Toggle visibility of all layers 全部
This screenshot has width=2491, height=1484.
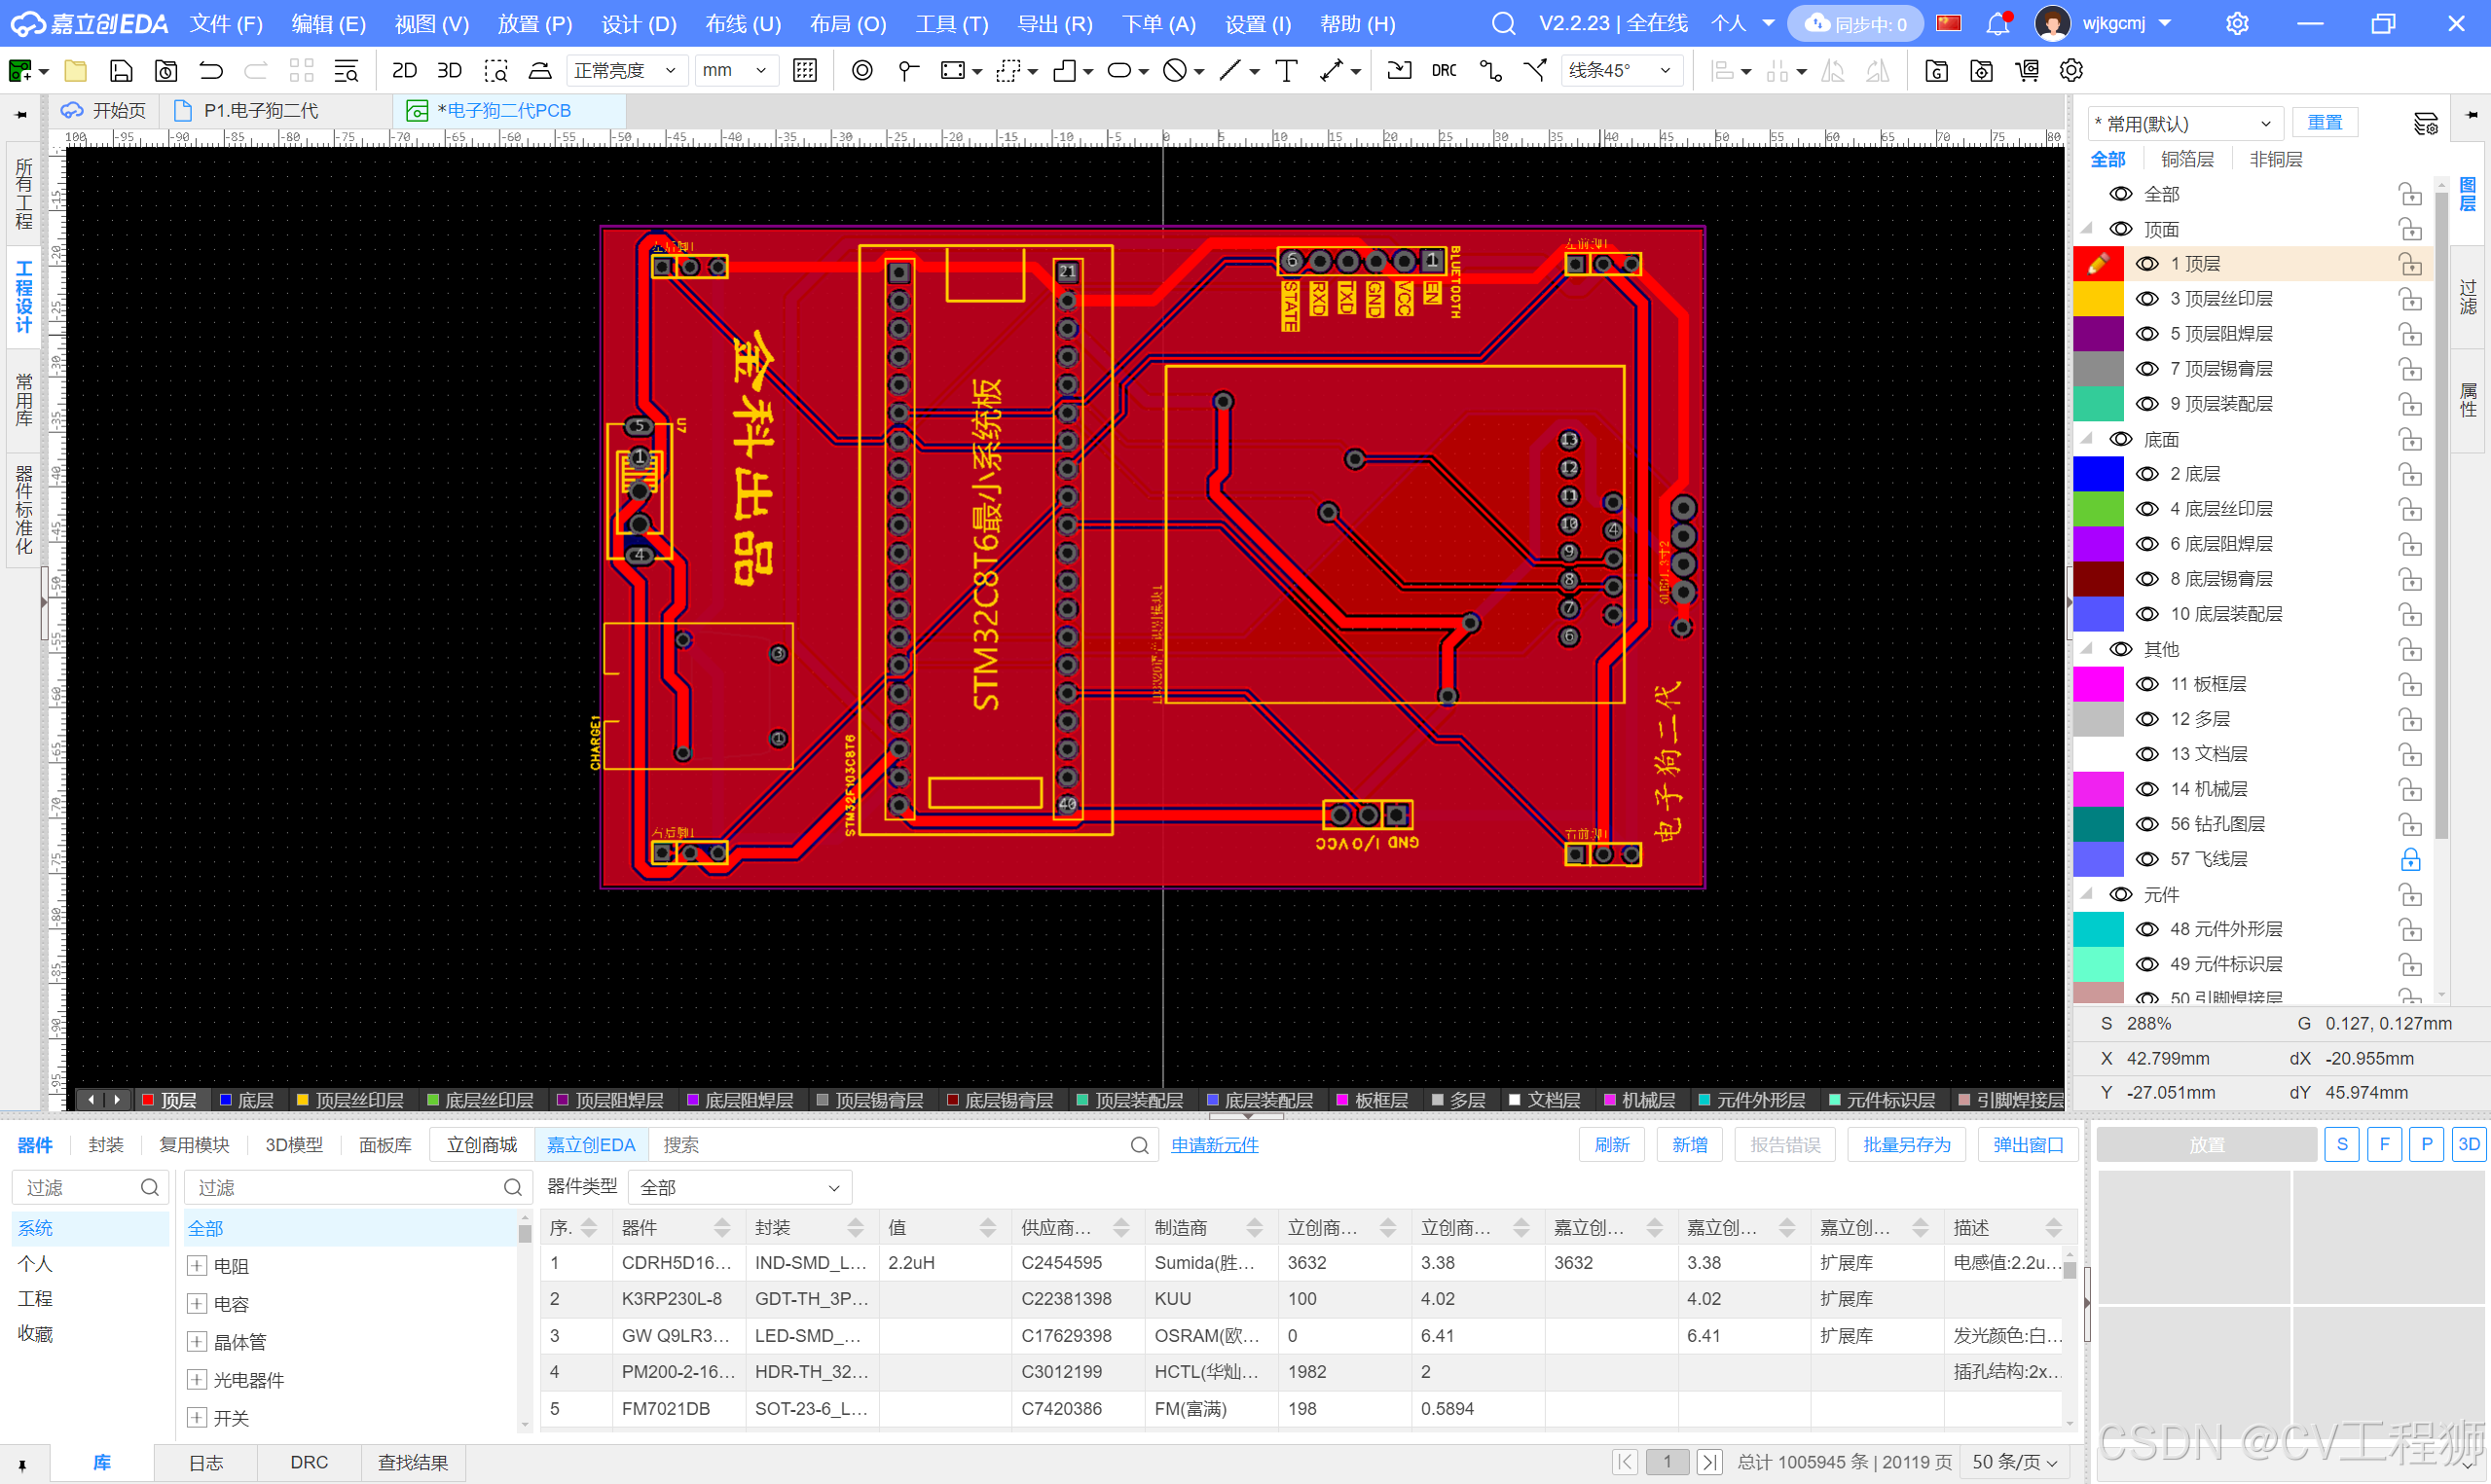point(2120,194)
